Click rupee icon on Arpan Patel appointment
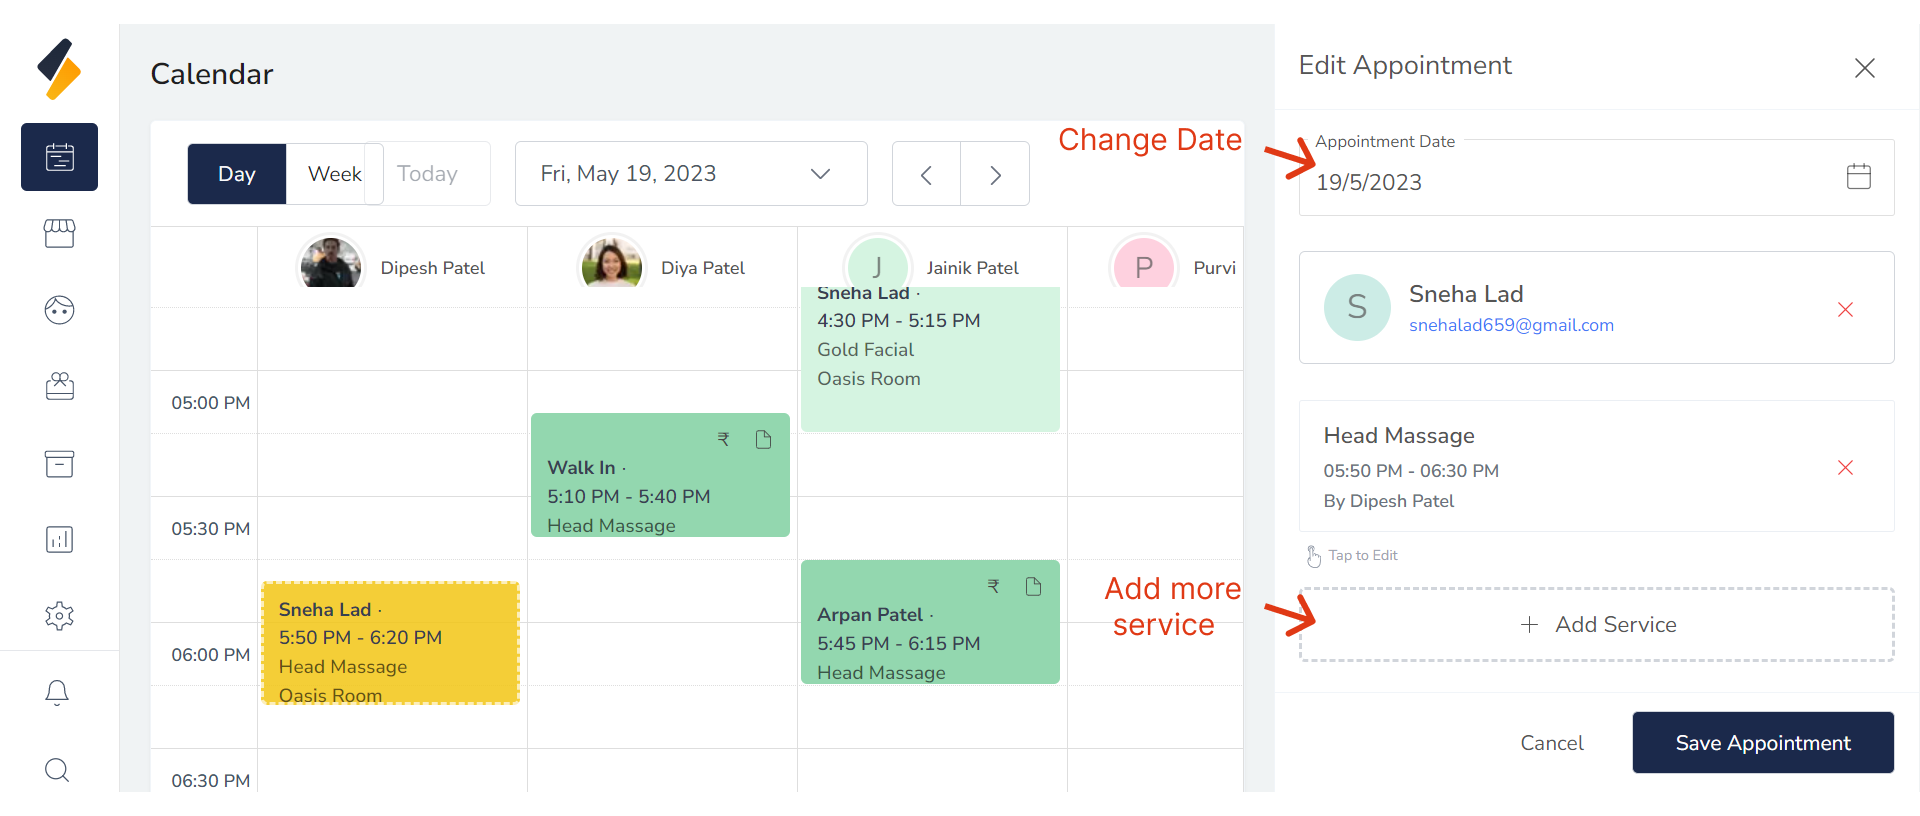The width and height of the screenshot is (1920, 816). pos(993,586)
